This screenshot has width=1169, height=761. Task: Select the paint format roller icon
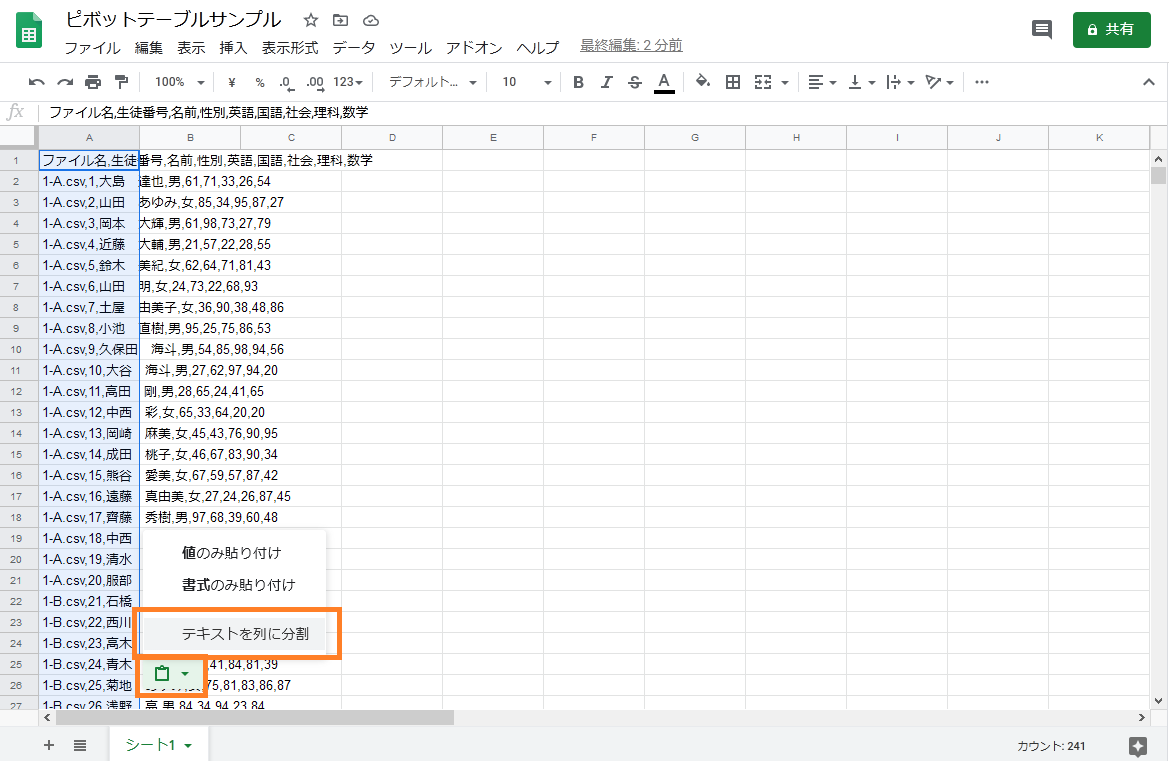pyautogui.click(x=121, y=82)
